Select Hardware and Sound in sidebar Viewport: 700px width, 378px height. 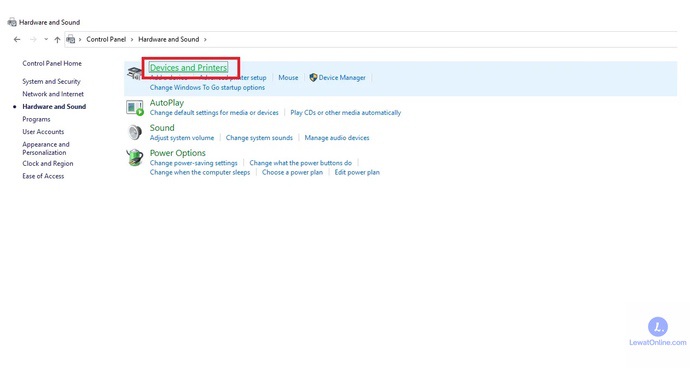(x=54, y=107)
